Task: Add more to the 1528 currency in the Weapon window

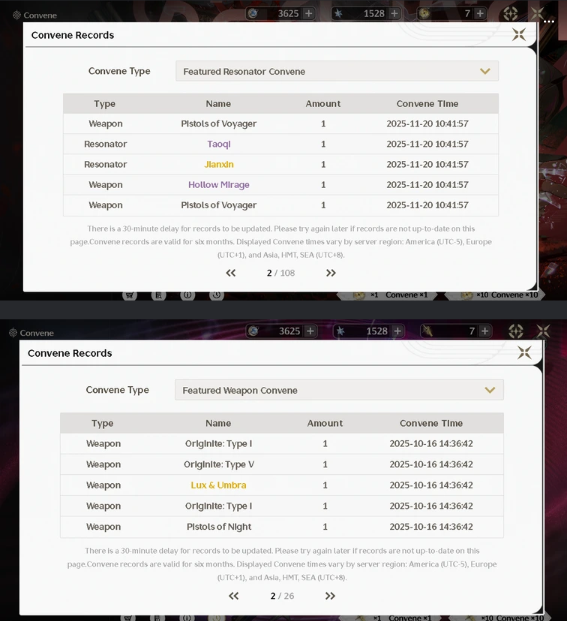Action: pos(398,331)
